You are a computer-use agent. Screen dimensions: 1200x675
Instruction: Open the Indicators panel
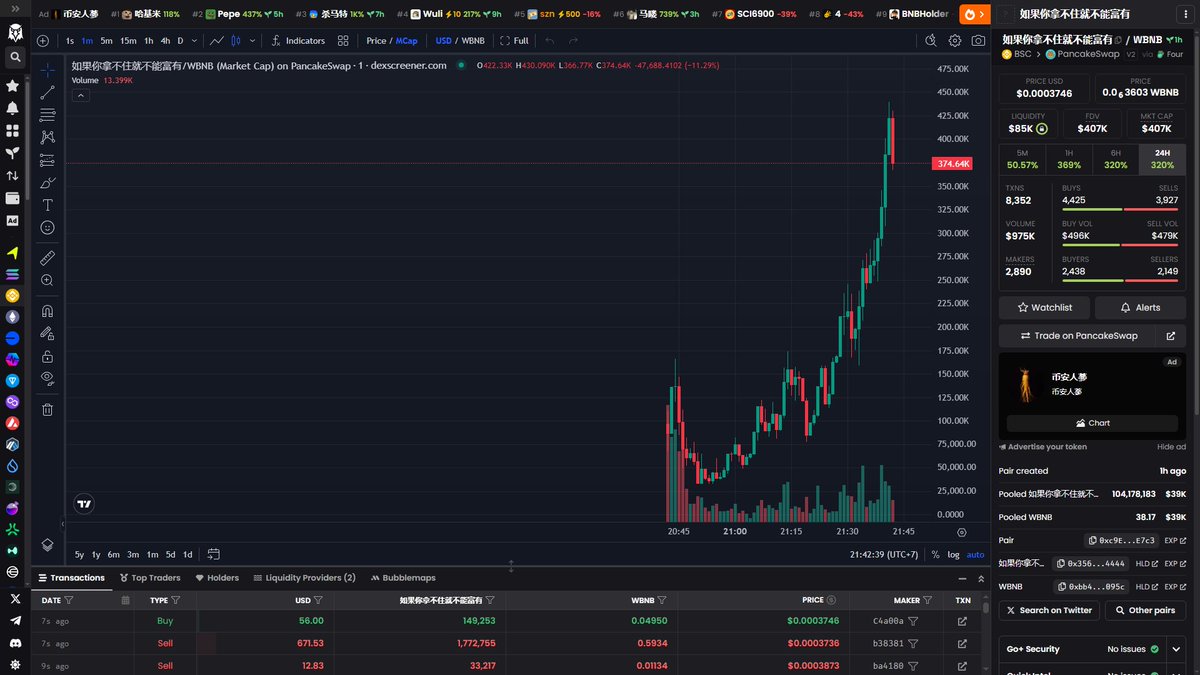click(x=298, y=41)
